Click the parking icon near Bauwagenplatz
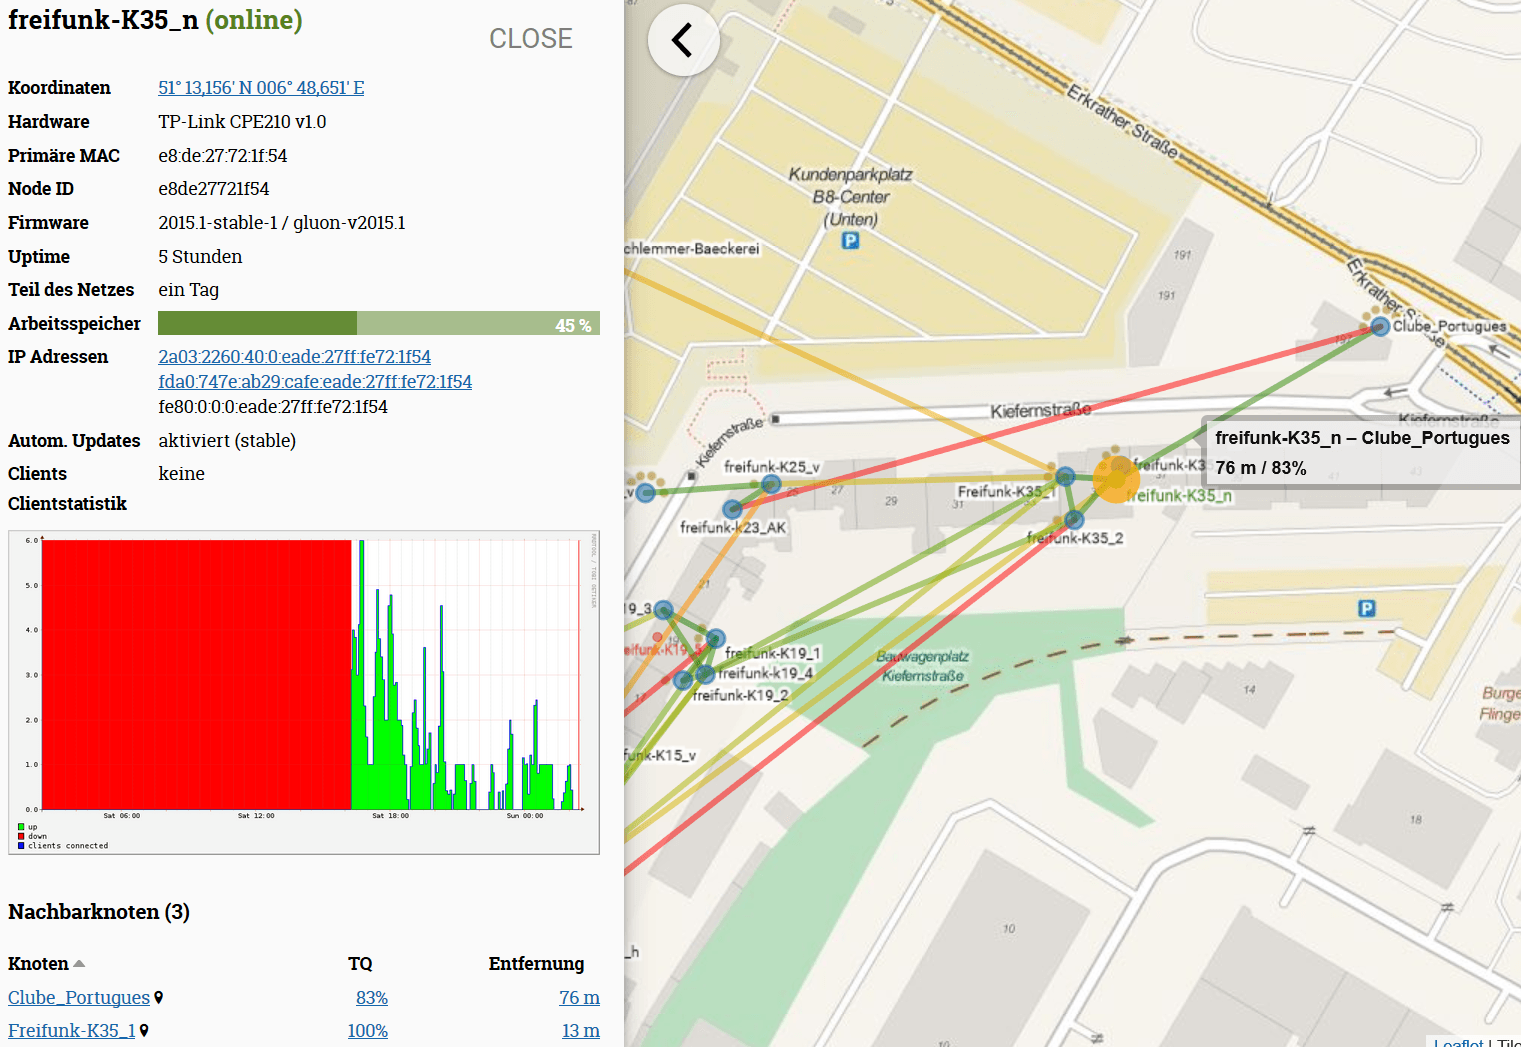1521x1047 pixels. 1366,608
